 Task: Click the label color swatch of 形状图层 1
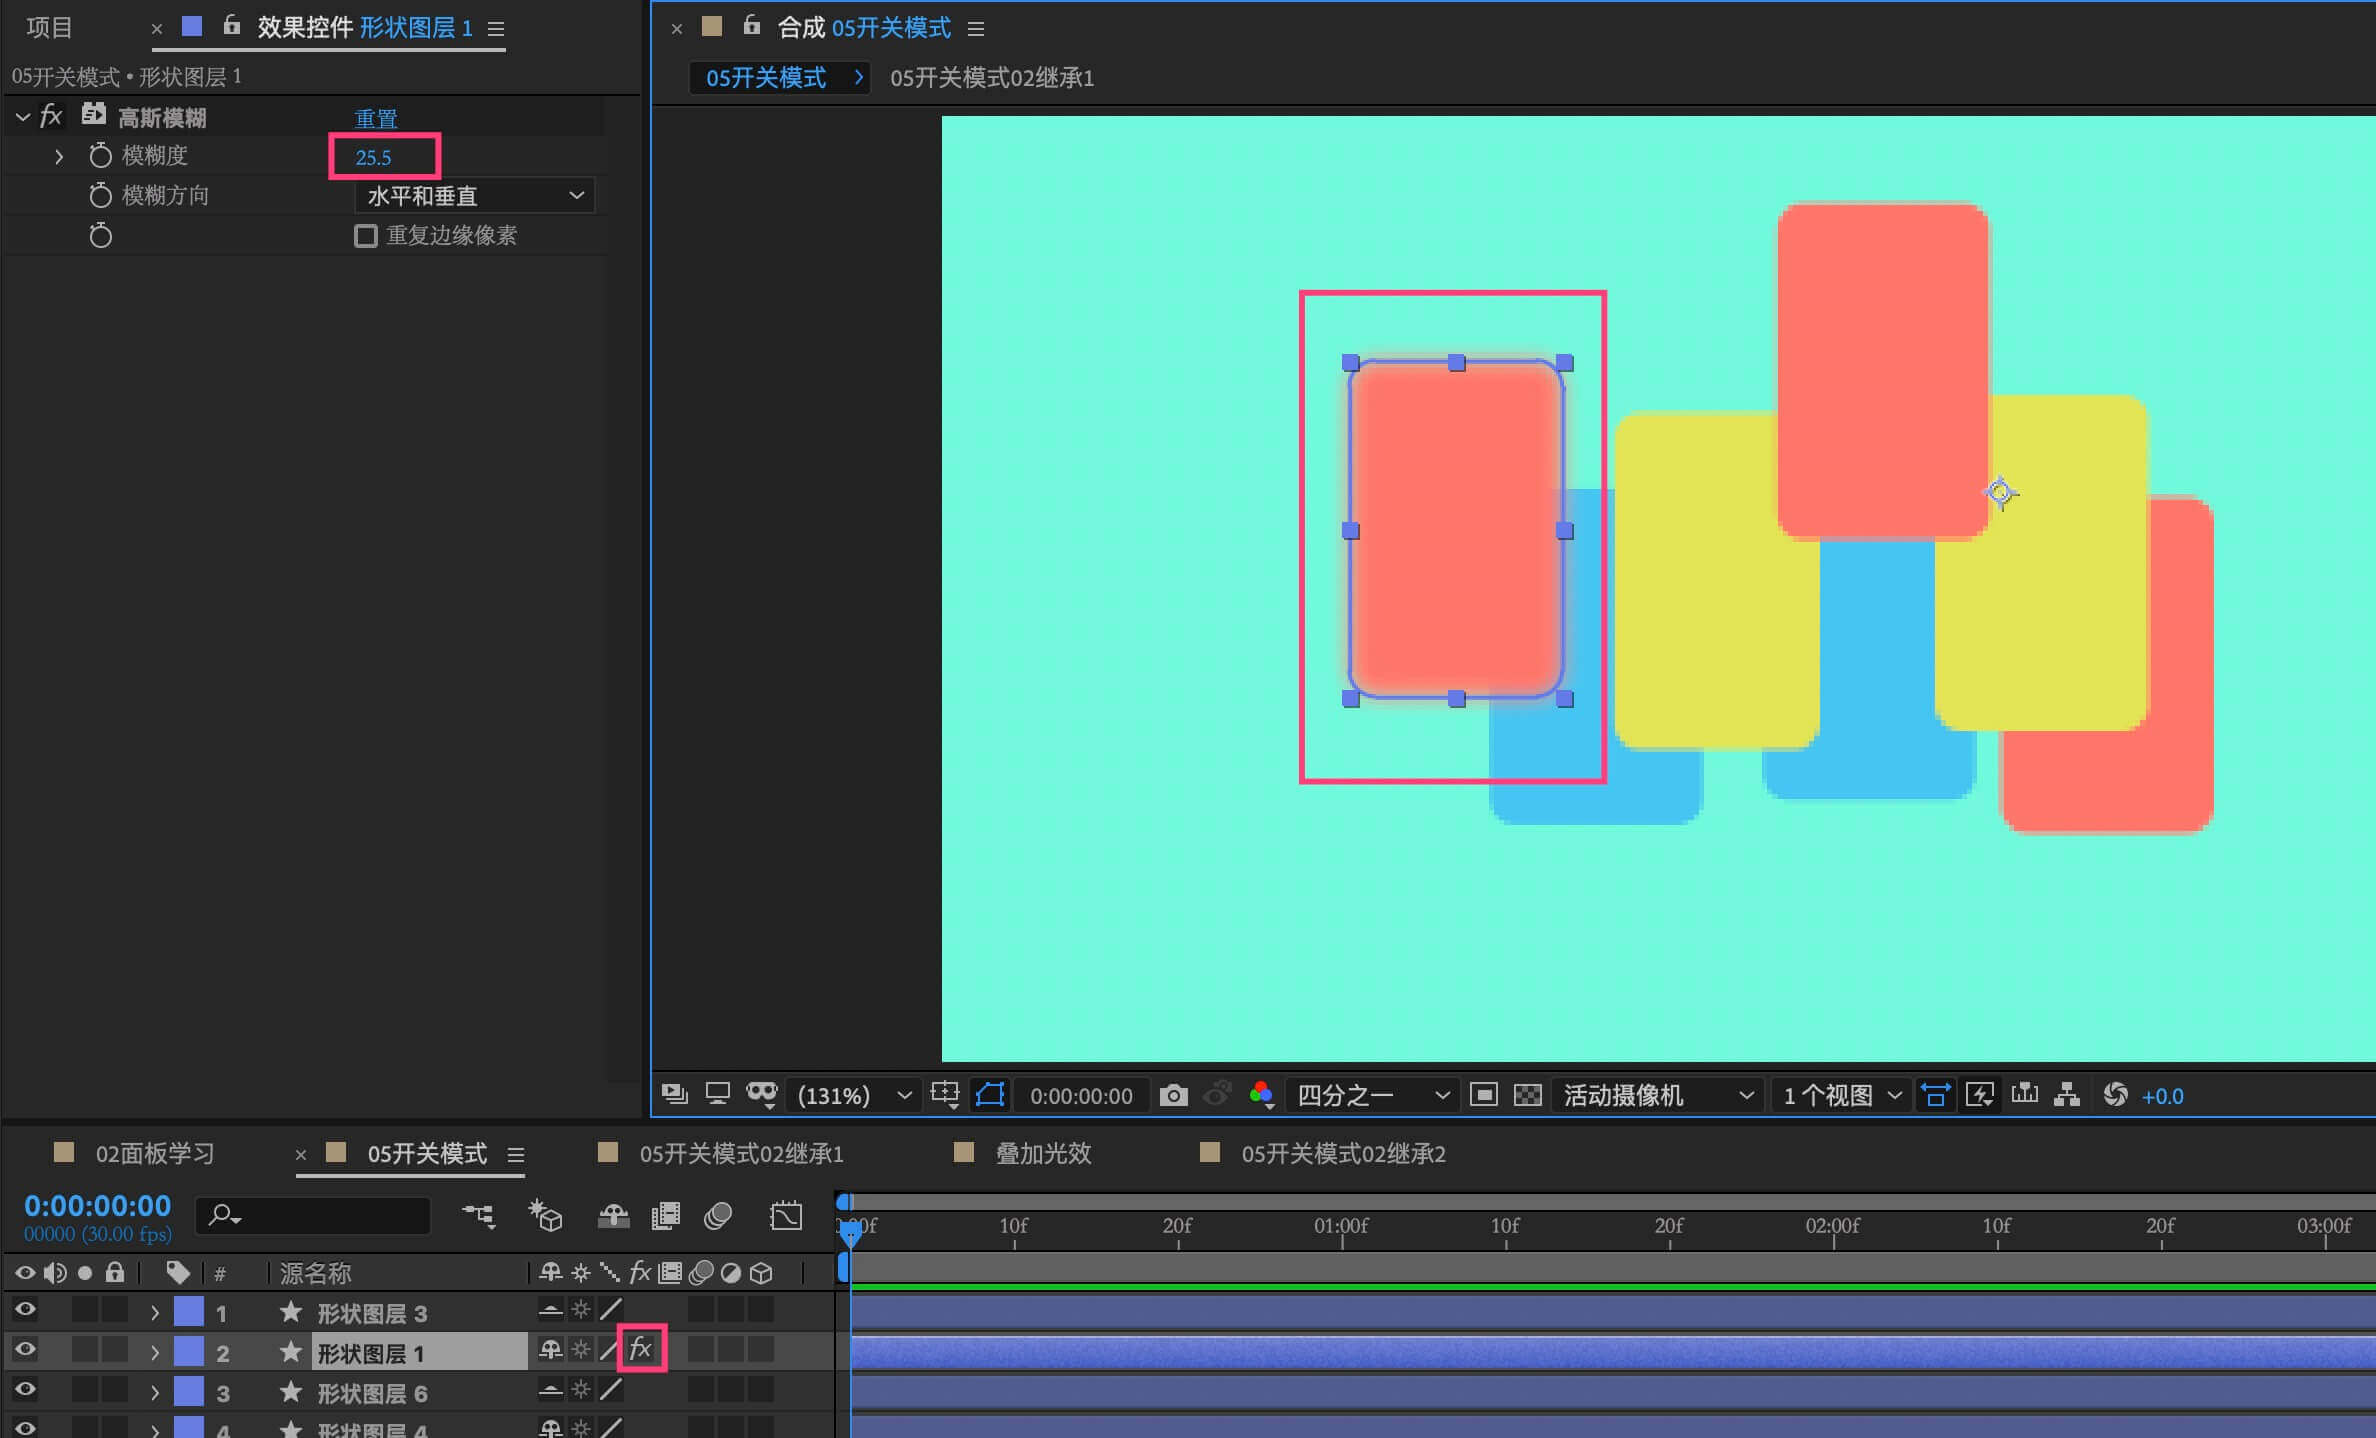pos(189,1351)
